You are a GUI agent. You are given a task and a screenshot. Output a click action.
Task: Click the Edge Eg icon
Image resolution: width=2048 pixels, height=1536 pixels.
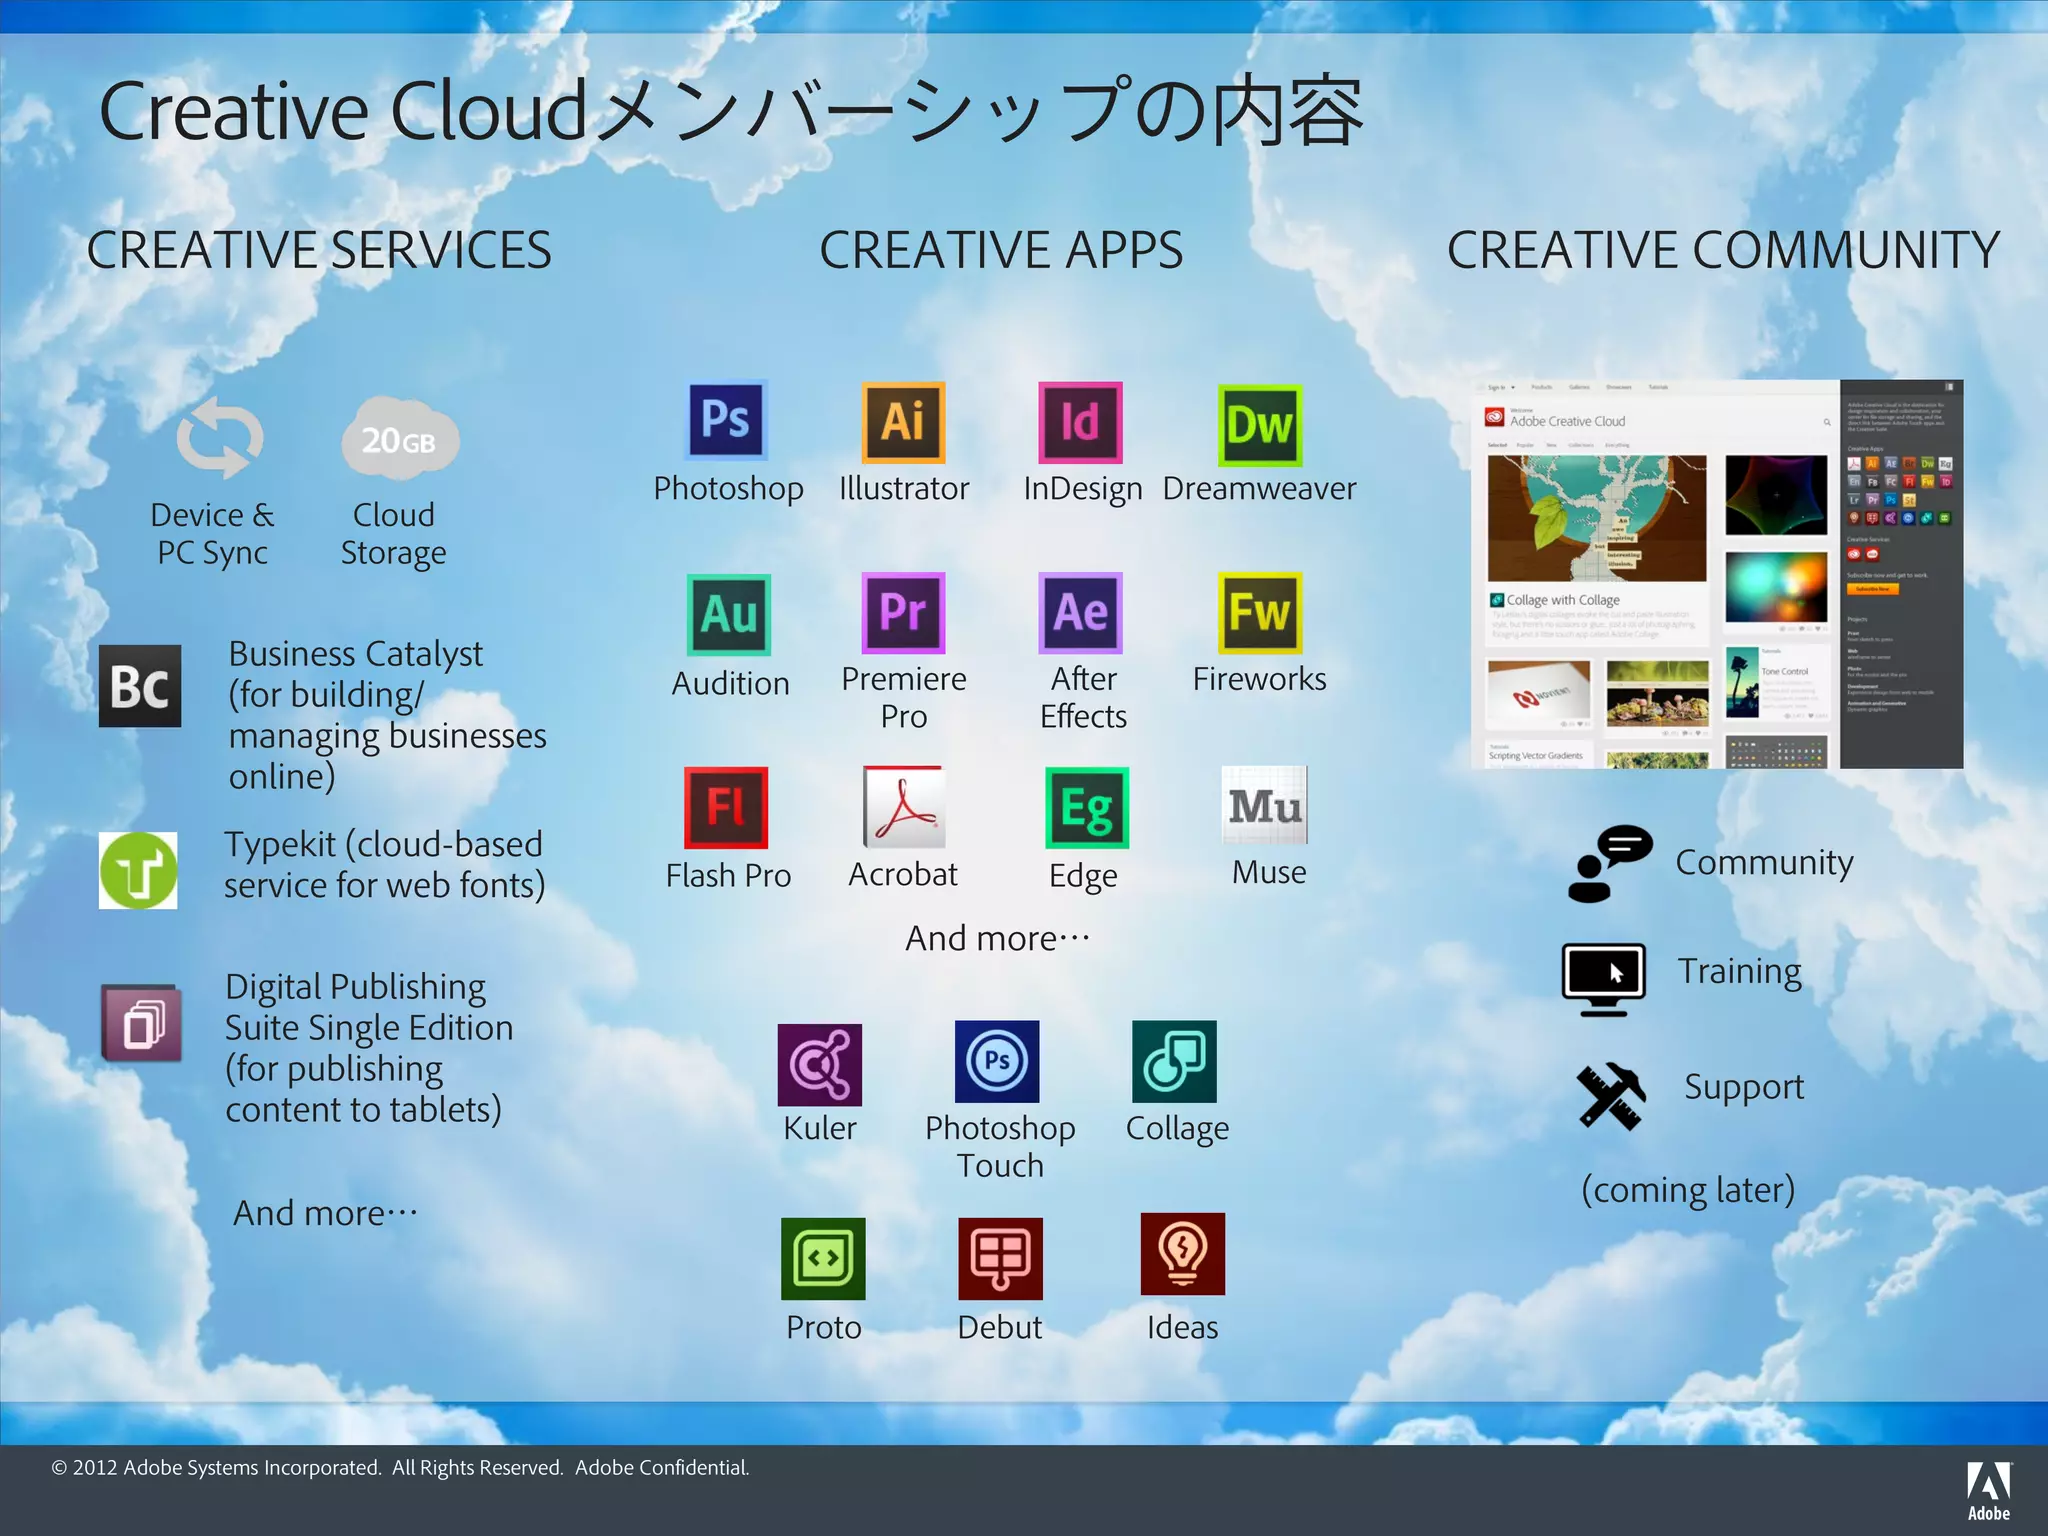(x=1087, y=807)
